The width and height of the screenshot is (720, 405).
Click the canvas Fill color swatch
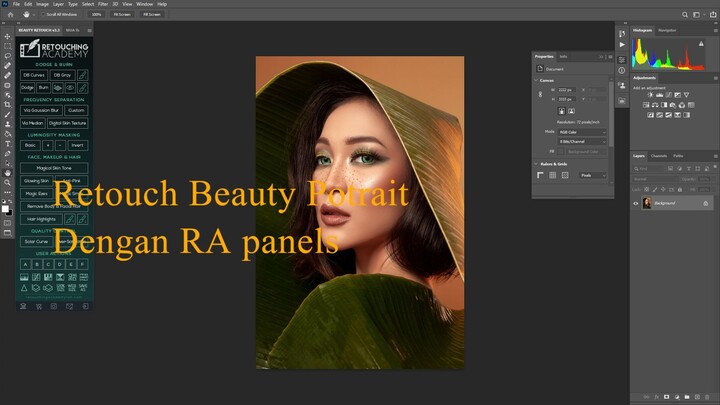click(560, 152)
